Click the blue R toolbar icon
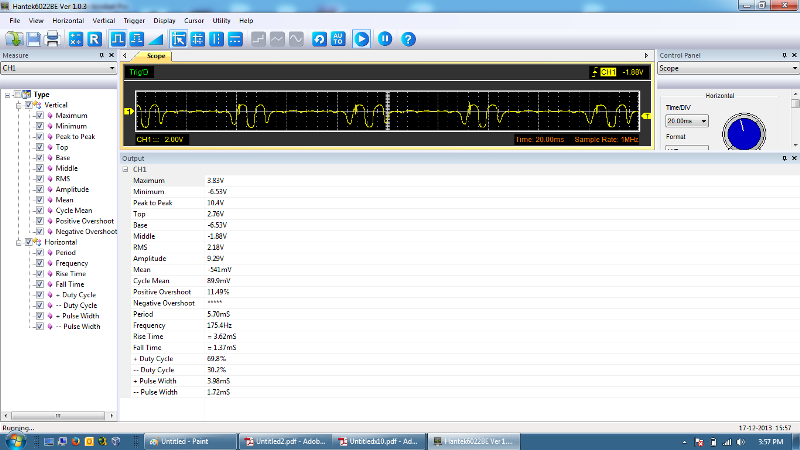The height and width of the screenshot is (450, 800). (95, 39)
